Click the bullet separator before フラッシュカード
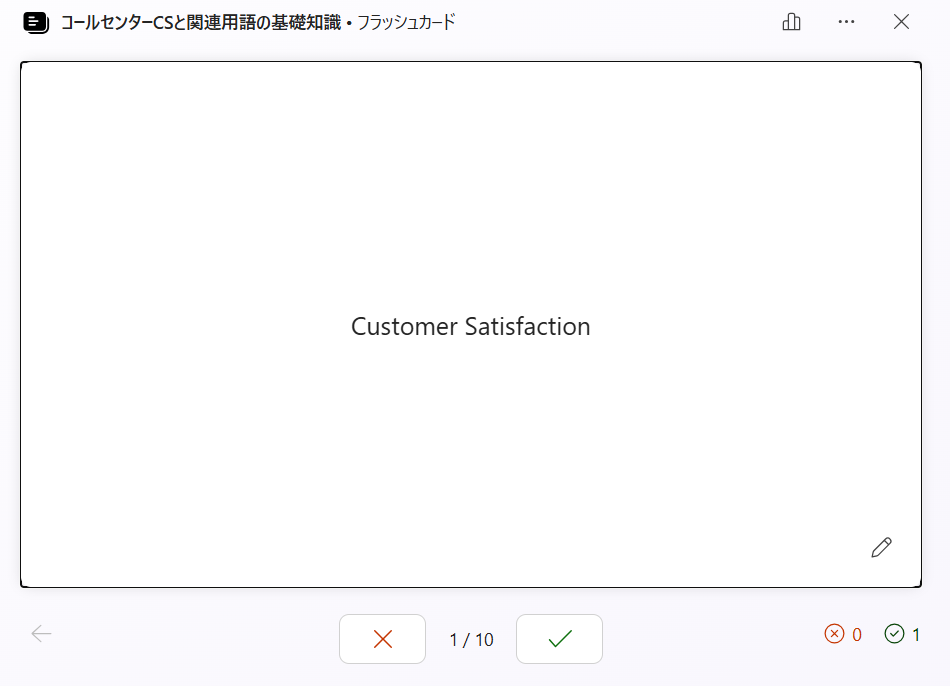The width and height of the screenshot is (950, 686). 348,22
